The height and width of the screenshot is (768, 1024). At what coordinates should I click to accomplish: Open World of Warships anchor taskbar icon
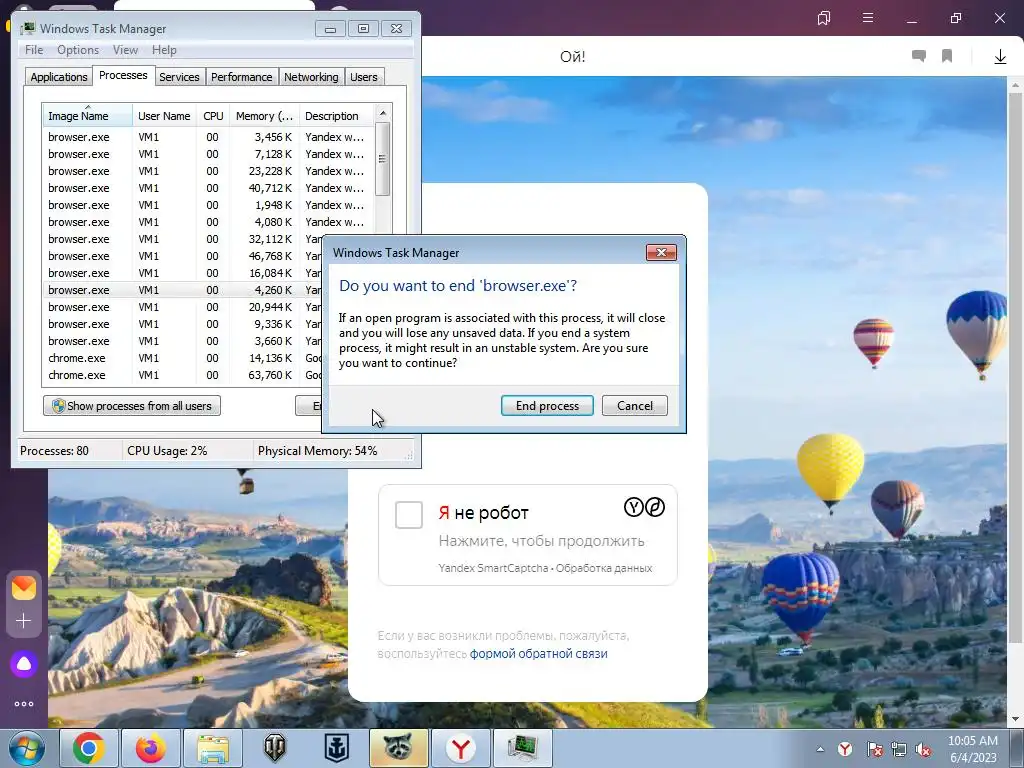click(337, 748)
